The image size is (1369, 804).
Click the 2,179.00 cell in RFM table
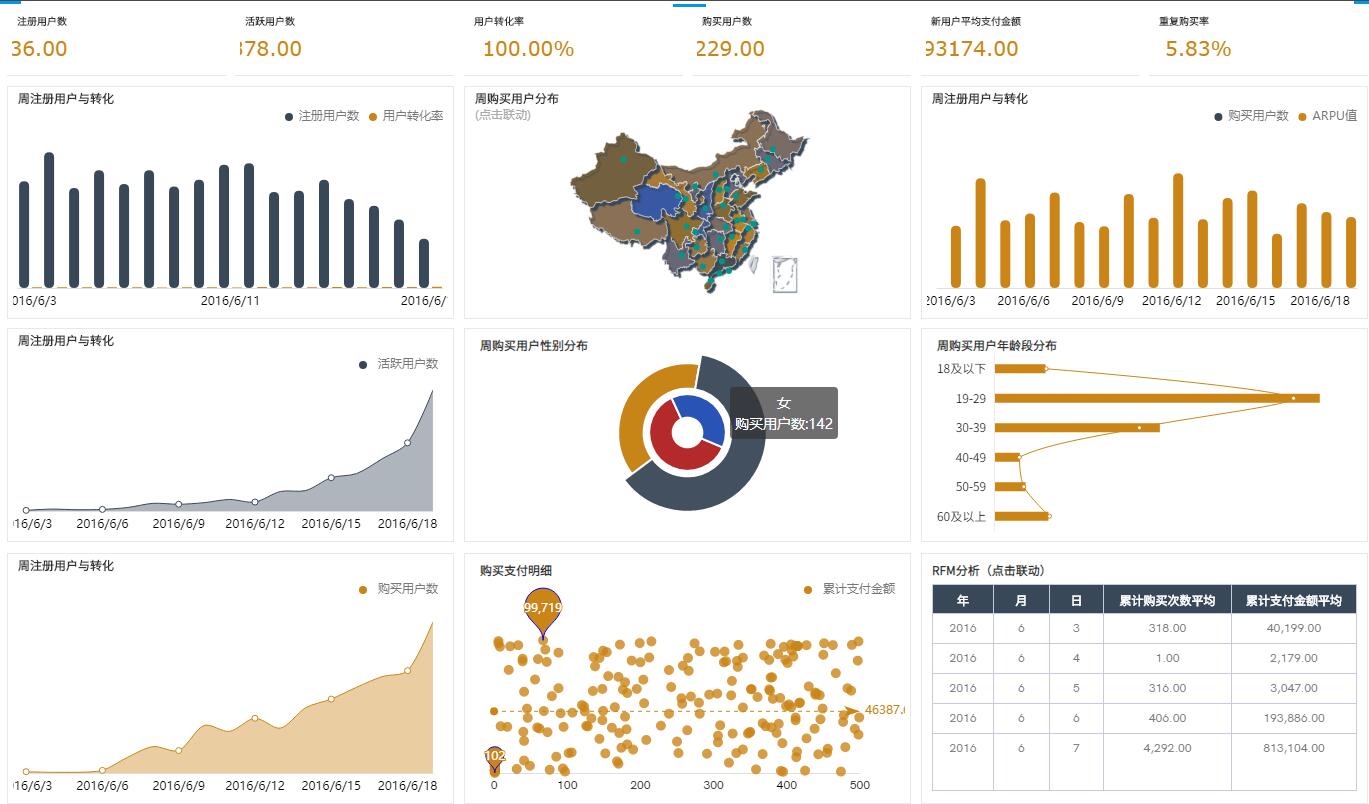[1293, 658]
